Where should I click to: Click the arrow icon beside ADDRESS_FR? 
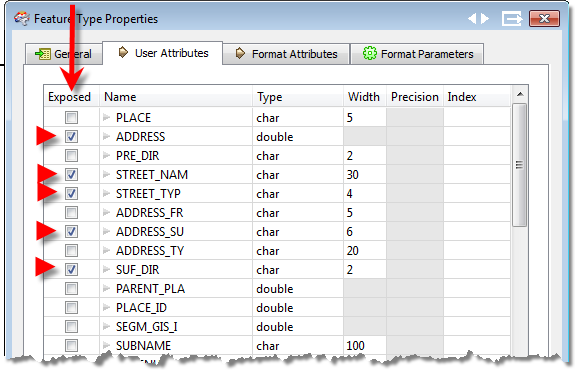107,213
